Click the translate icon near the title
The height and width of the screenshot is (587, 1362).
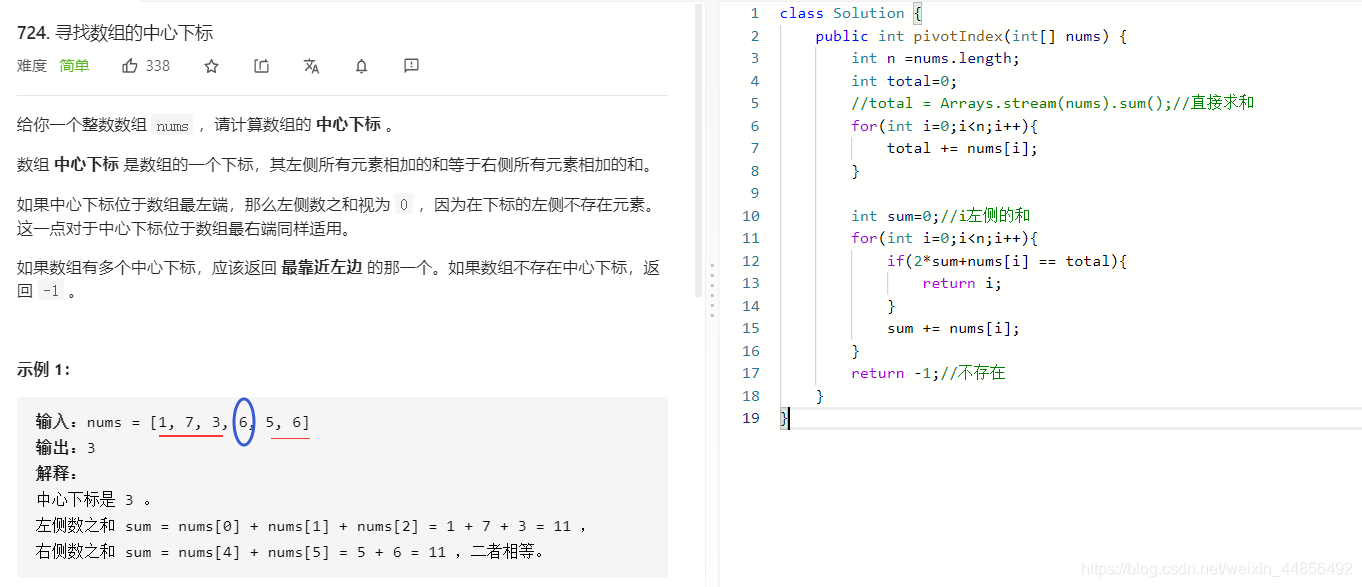(x=311, y=65)
